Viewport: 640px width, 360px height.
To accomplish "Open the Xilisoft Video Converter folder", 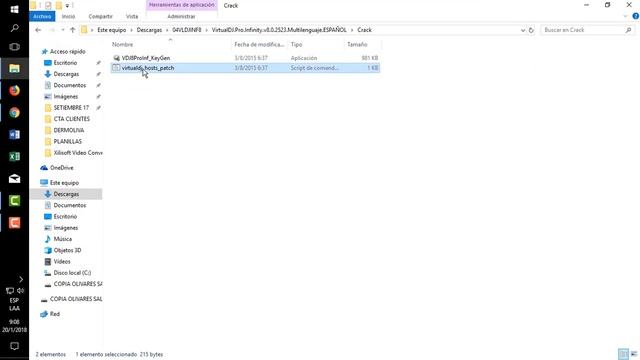I will pyautogui.click(x=78, y=153).
